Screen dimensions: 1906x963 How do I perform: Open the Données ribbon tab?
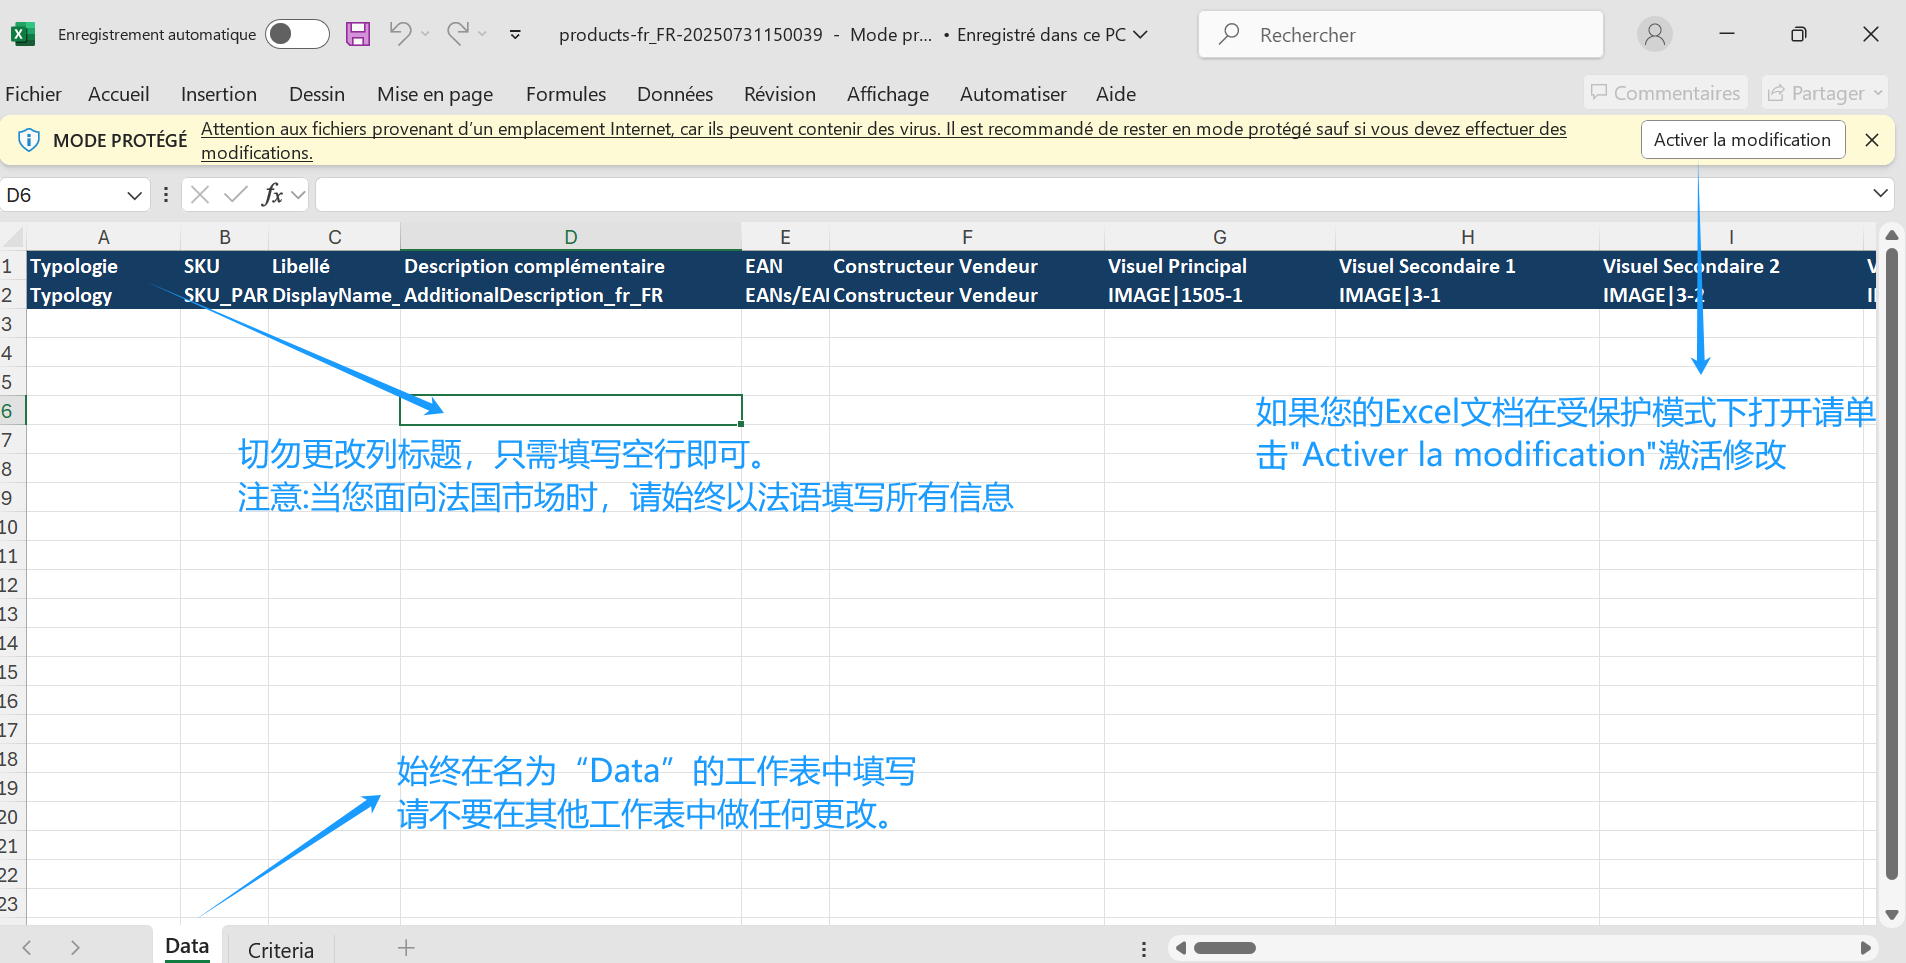pos(674,94)
